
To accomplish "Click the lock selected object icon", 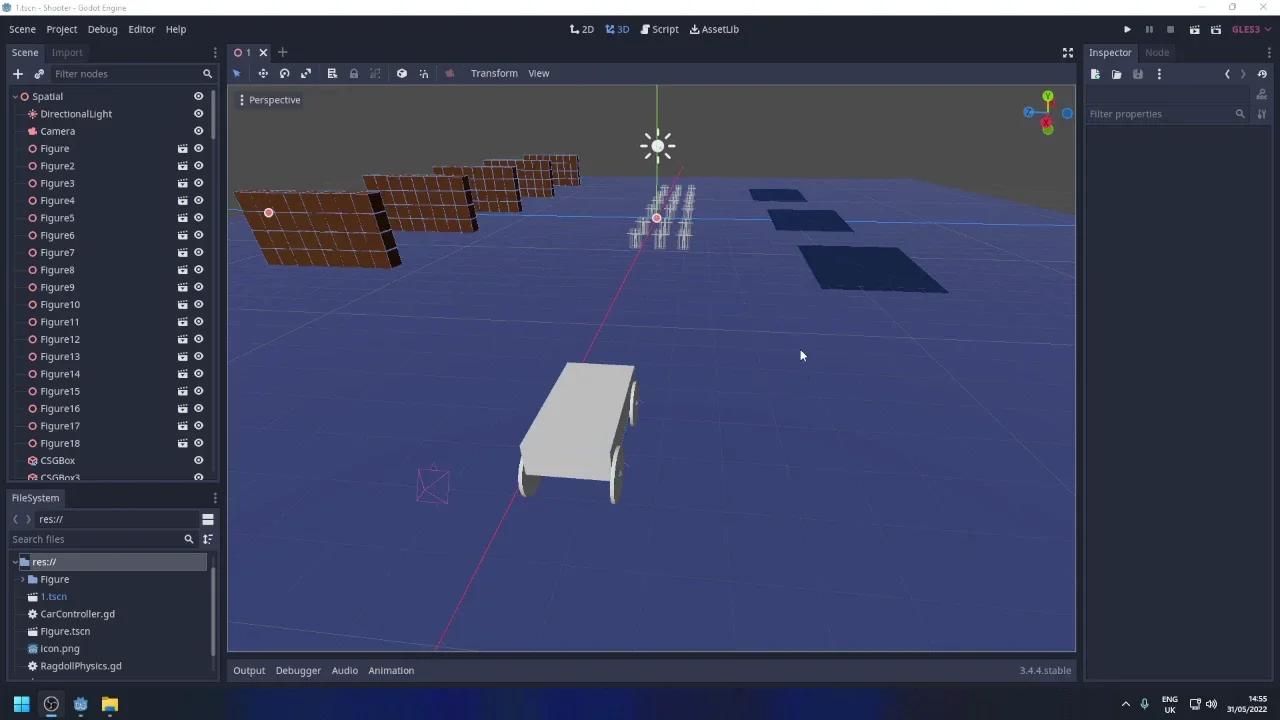I will tap(354, 73).
